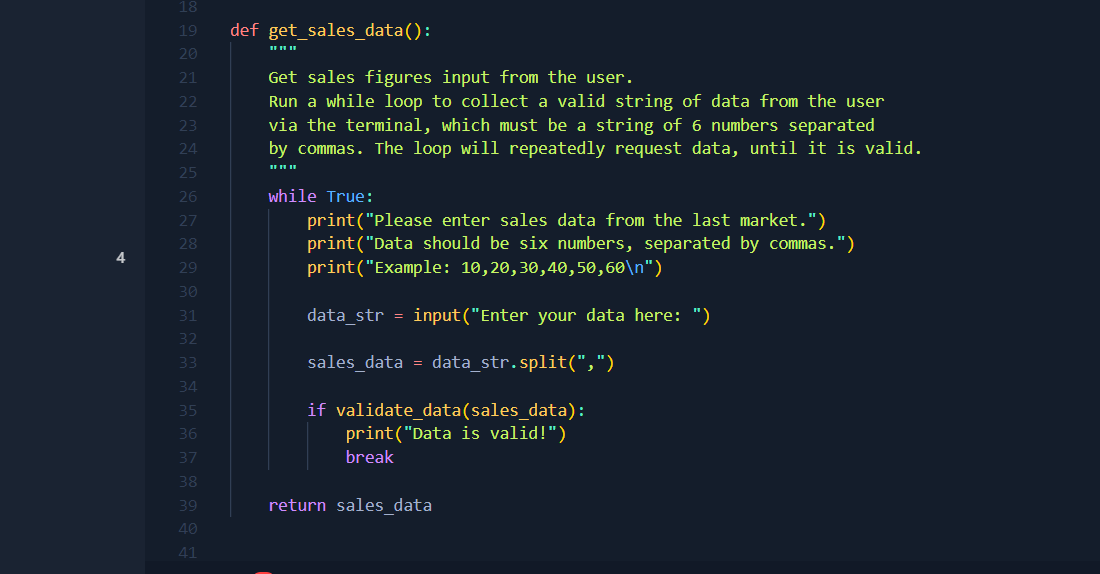Click the True keyword after while
The height and width of the screenshot is (574, 1100).
[x=345, y=197]
